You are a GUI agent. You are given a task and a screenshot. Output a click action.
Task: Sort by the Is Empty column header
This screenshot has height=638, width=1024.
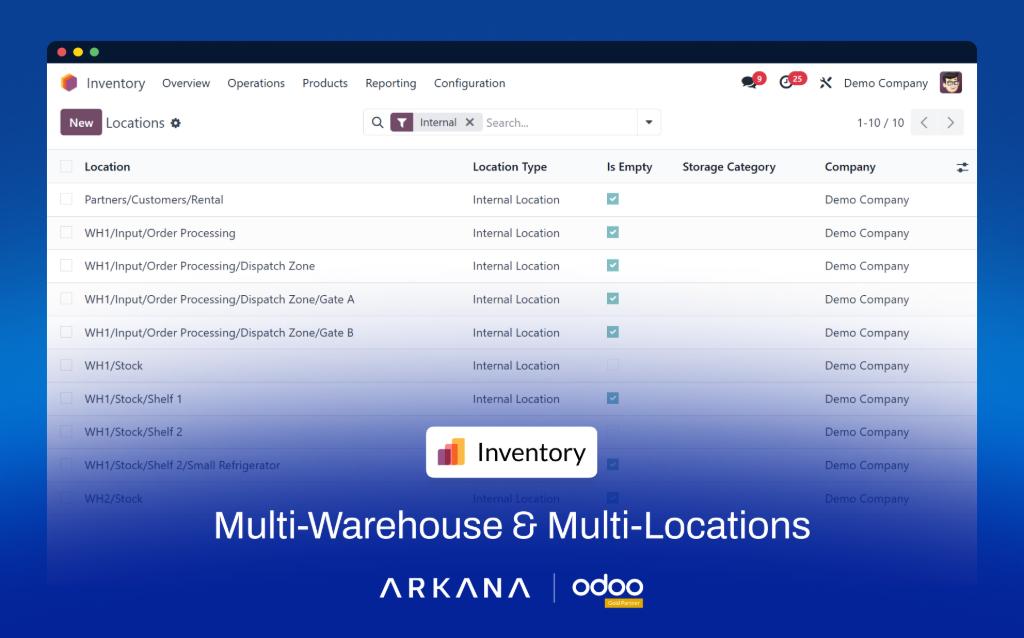click(x=629, y=167)
